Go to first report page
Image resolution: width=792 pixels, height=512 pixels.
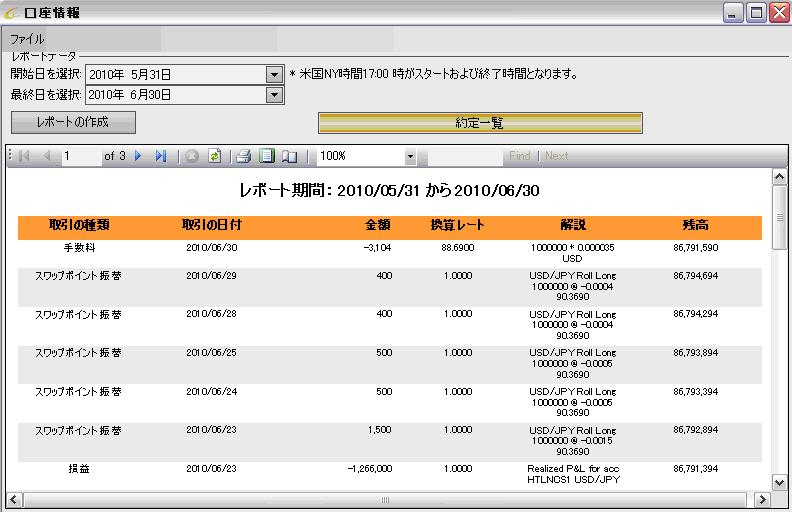pos(24,156)
